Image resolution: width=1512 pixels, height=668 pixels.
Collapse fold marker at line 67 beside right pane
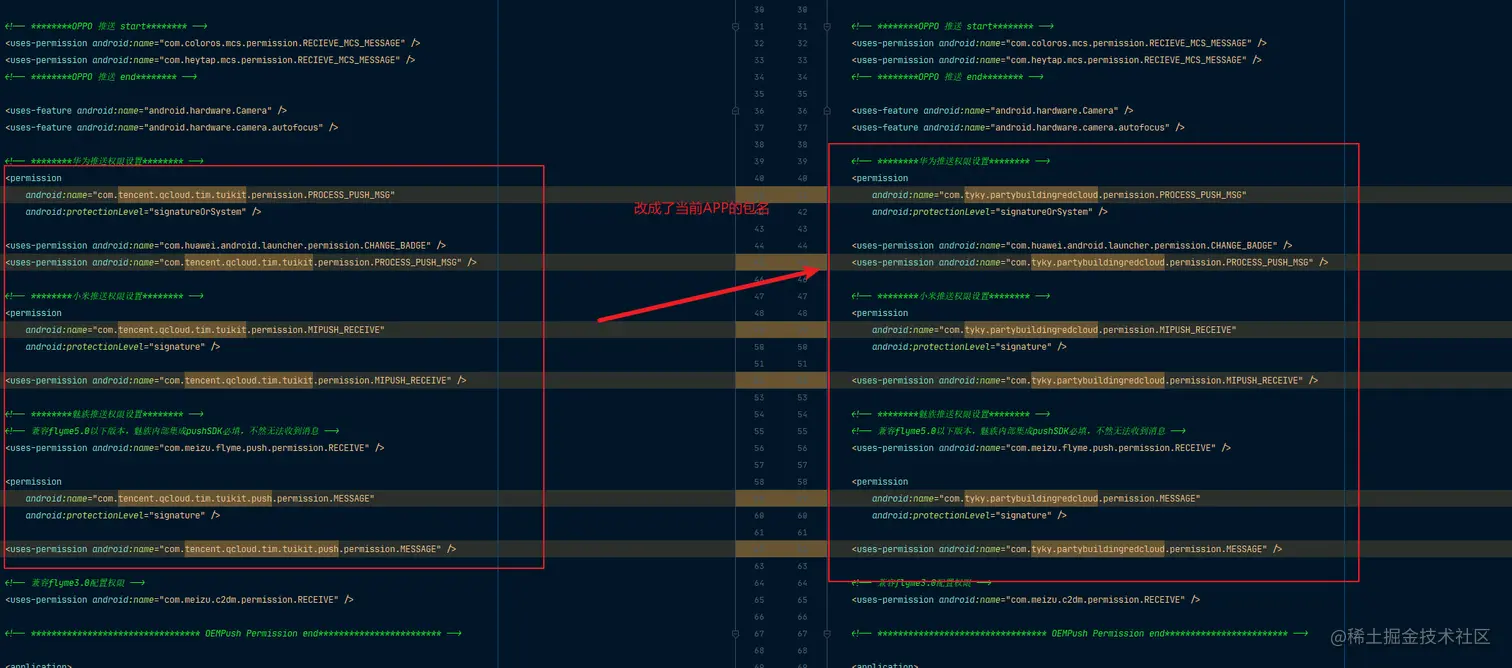pyautogui.click(x=827, y=633)
